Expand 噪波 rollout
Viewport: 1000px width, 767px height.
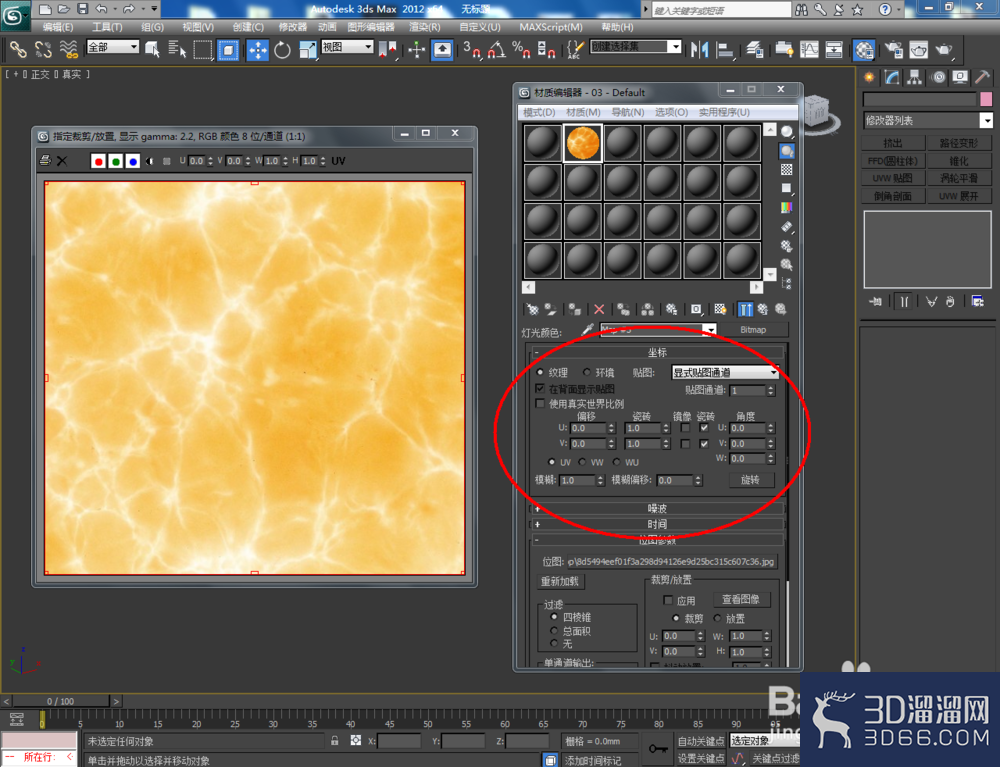coord(657,508)
